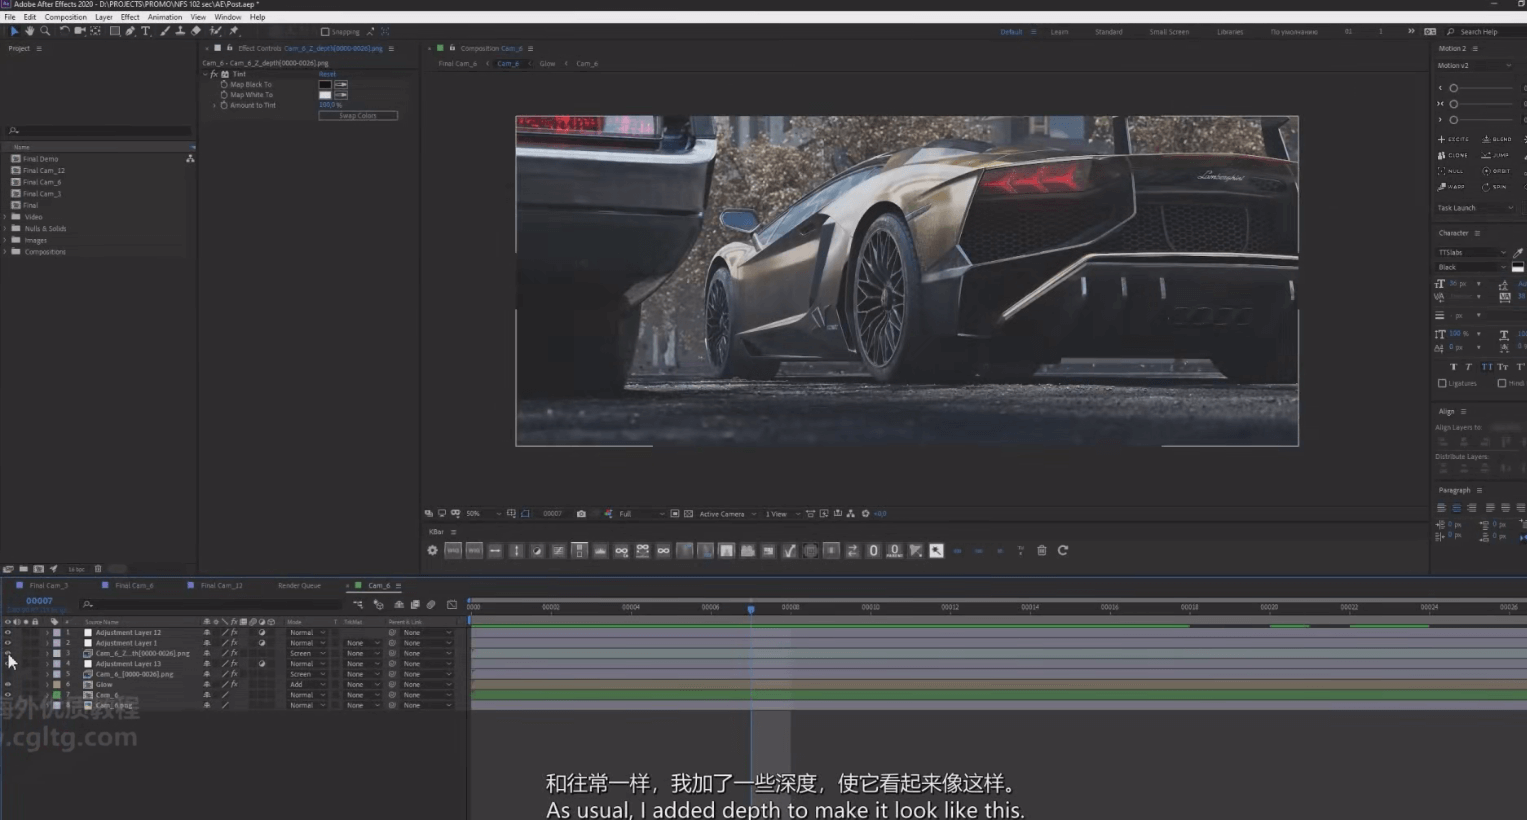Expand the Compositions folder

pyautogui.click(x=5, y=252)
